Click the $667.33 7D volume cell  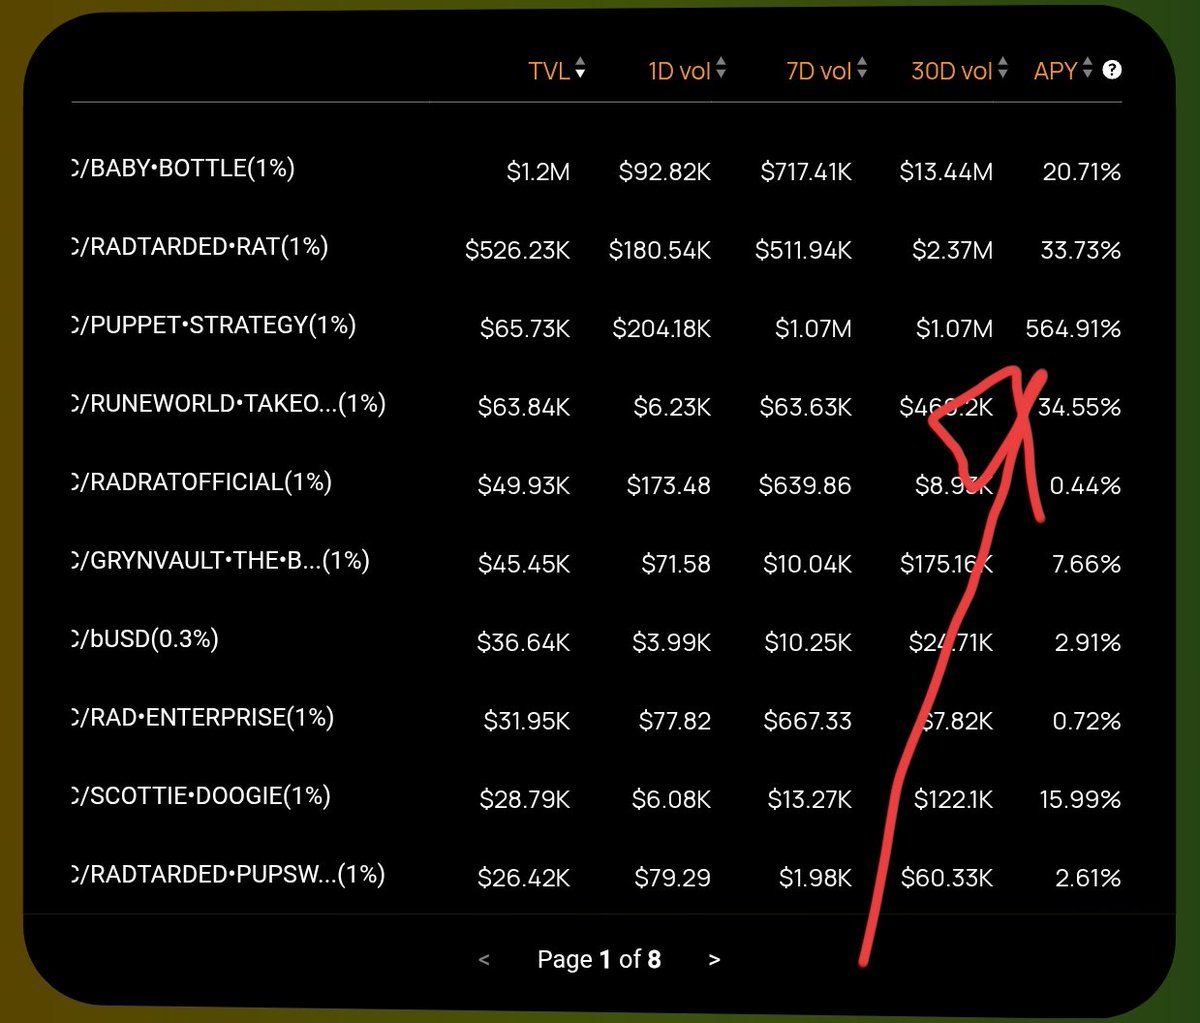[x=808, y=721]
